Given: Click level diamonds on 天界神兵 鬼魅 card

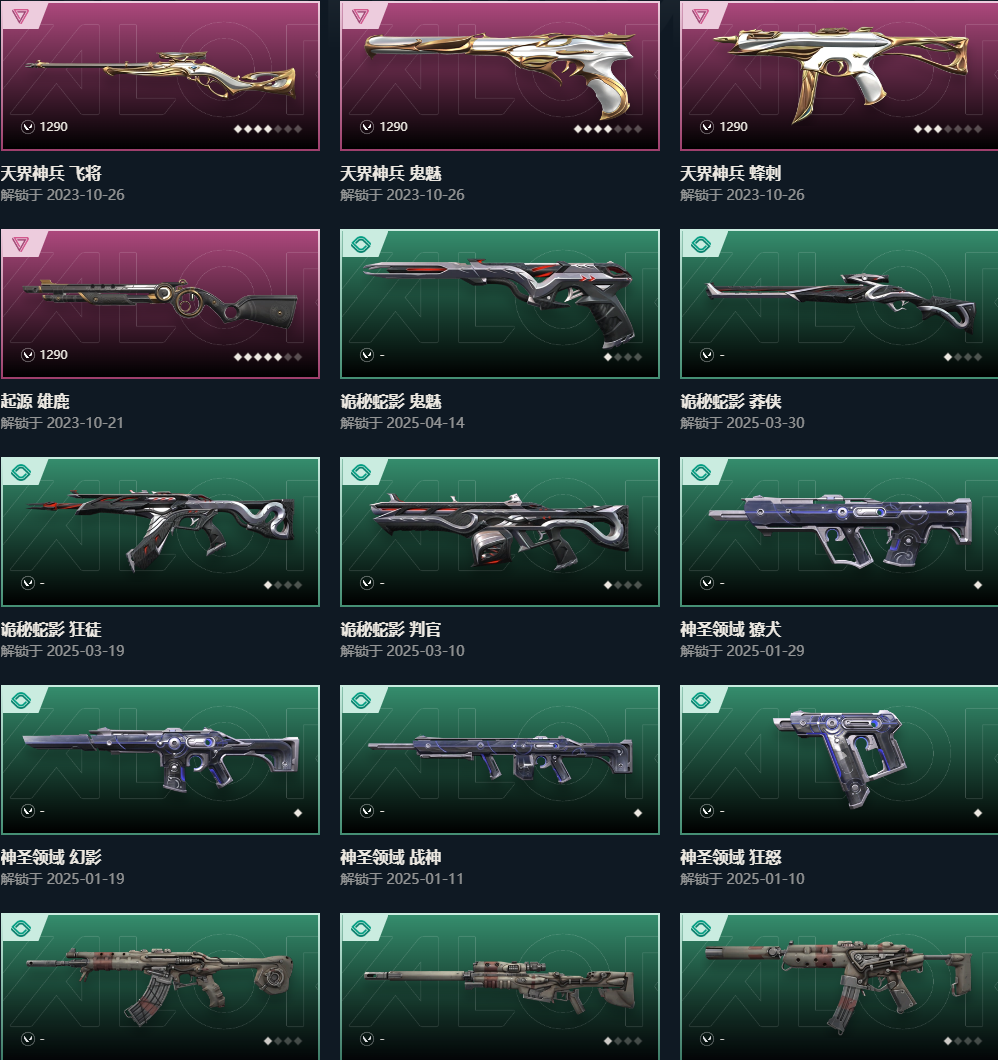Looking at the screenshot, I should click(608, 128).
